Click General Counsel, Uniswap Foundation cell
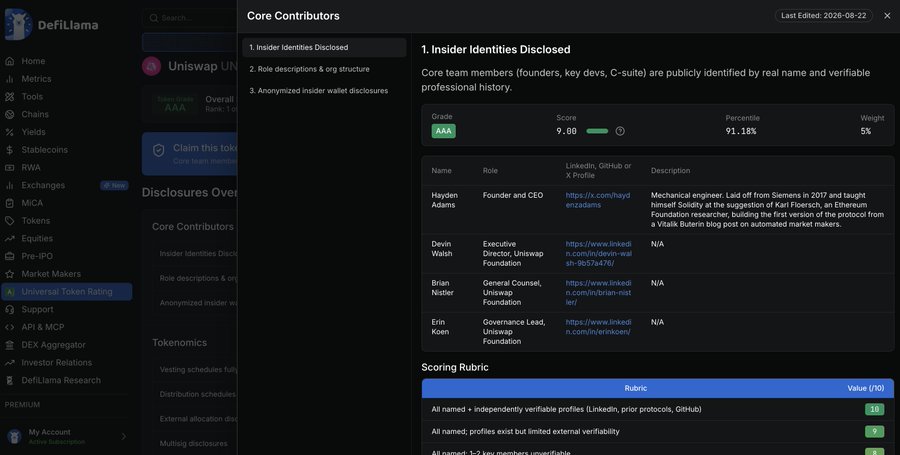The image size is (900, 455). (x=512, y=293)
